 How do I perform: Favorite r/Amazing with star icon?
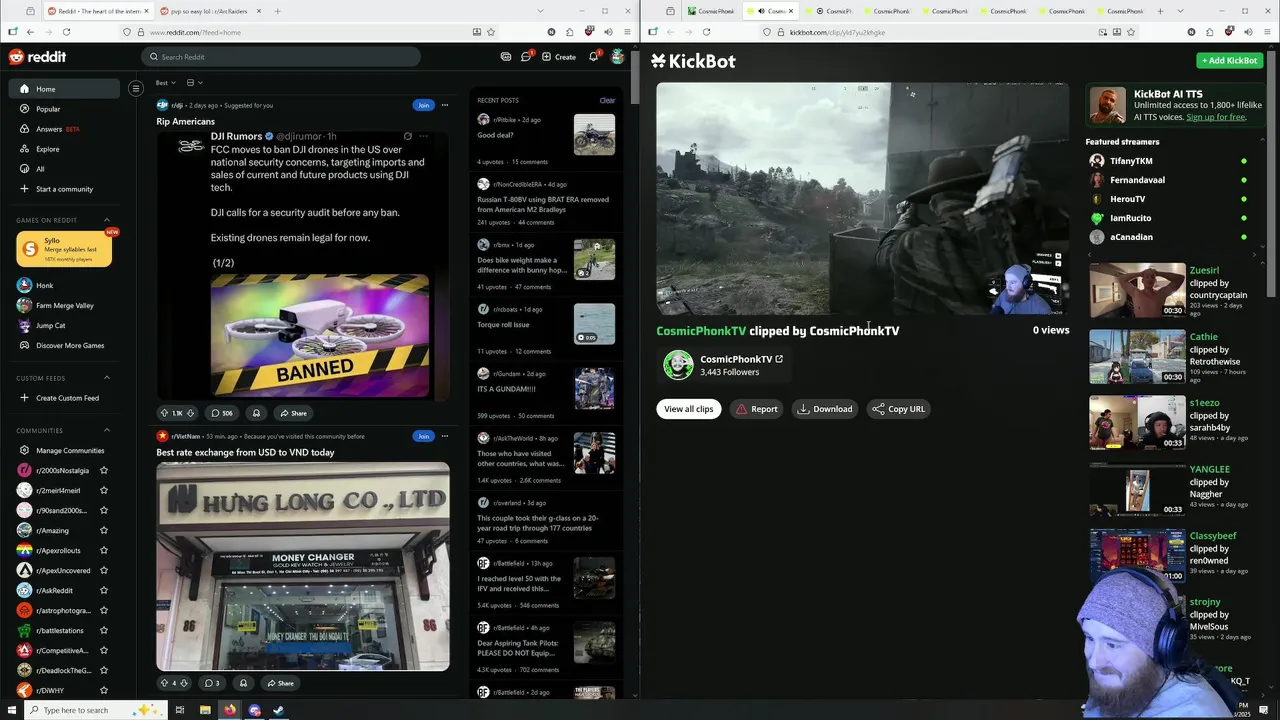(104, 530)
